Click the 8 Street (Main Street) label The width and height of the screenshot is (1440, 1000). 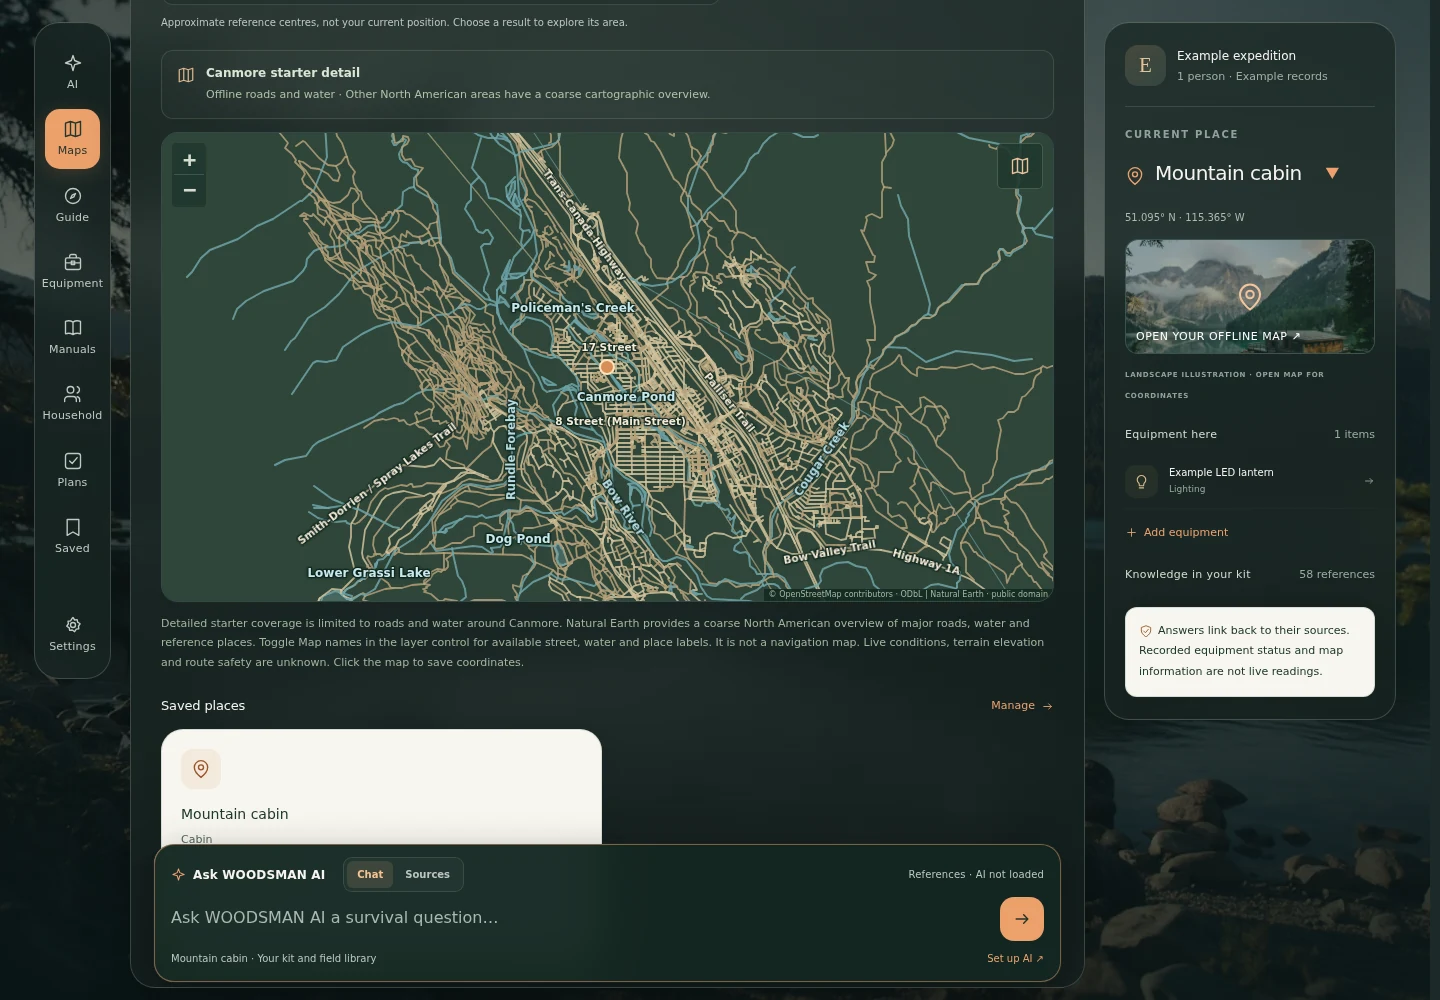tap(620, 422)
